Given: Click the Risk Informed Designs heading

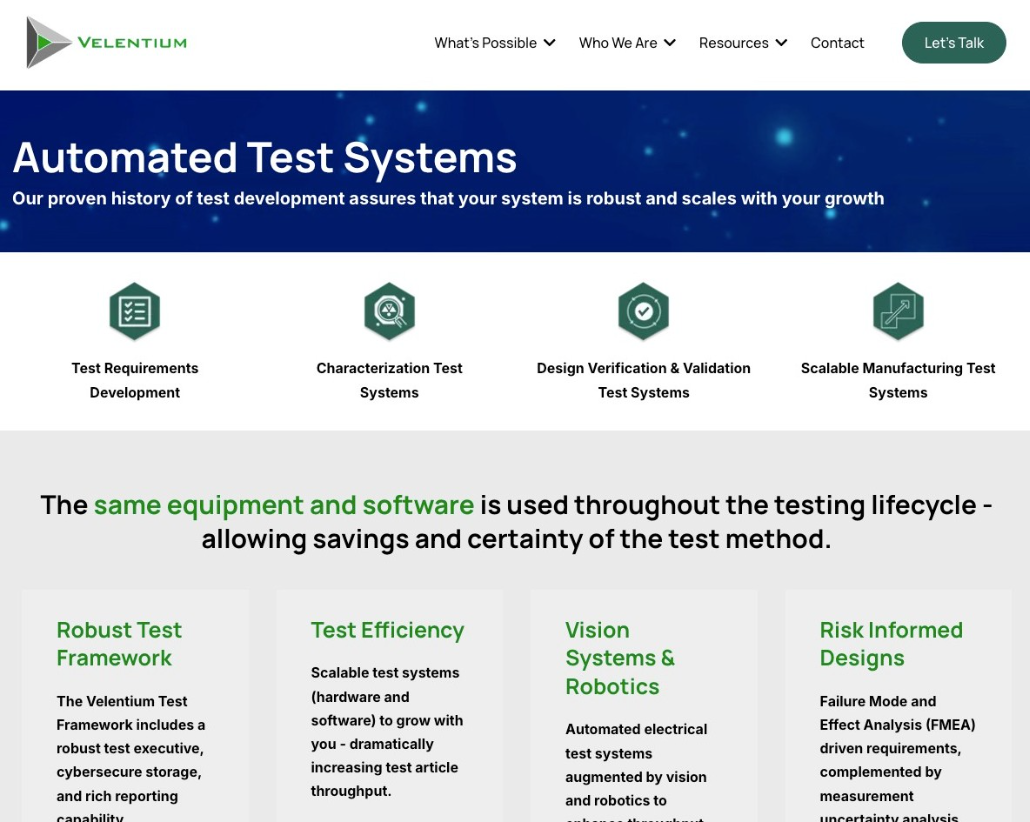Looking at the screenshot, I should 890,644.
